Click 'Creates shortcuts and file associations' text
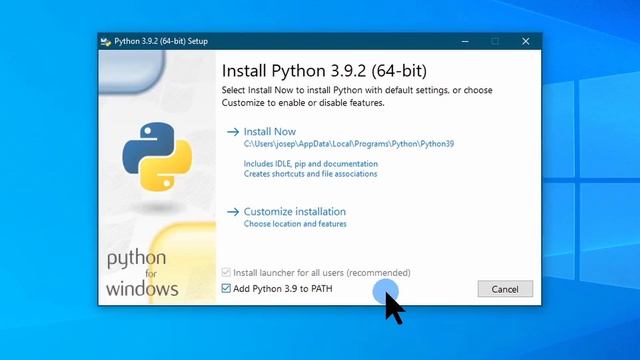The height and width of the screenshot is (360, 640). 310,174
